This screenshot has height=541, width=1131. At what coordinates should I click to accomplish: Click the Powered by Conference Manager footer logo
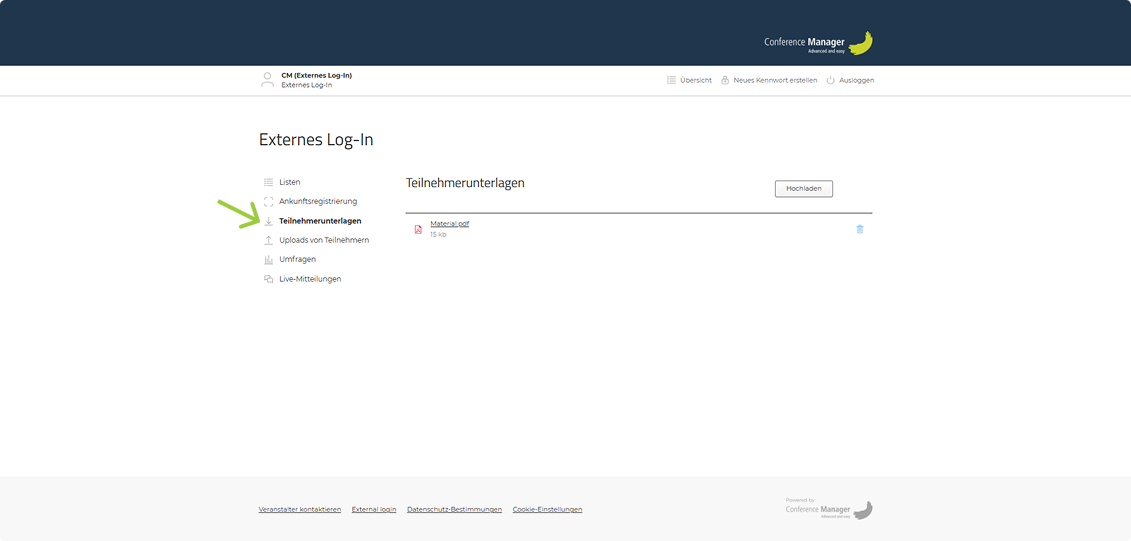(829, 509)
